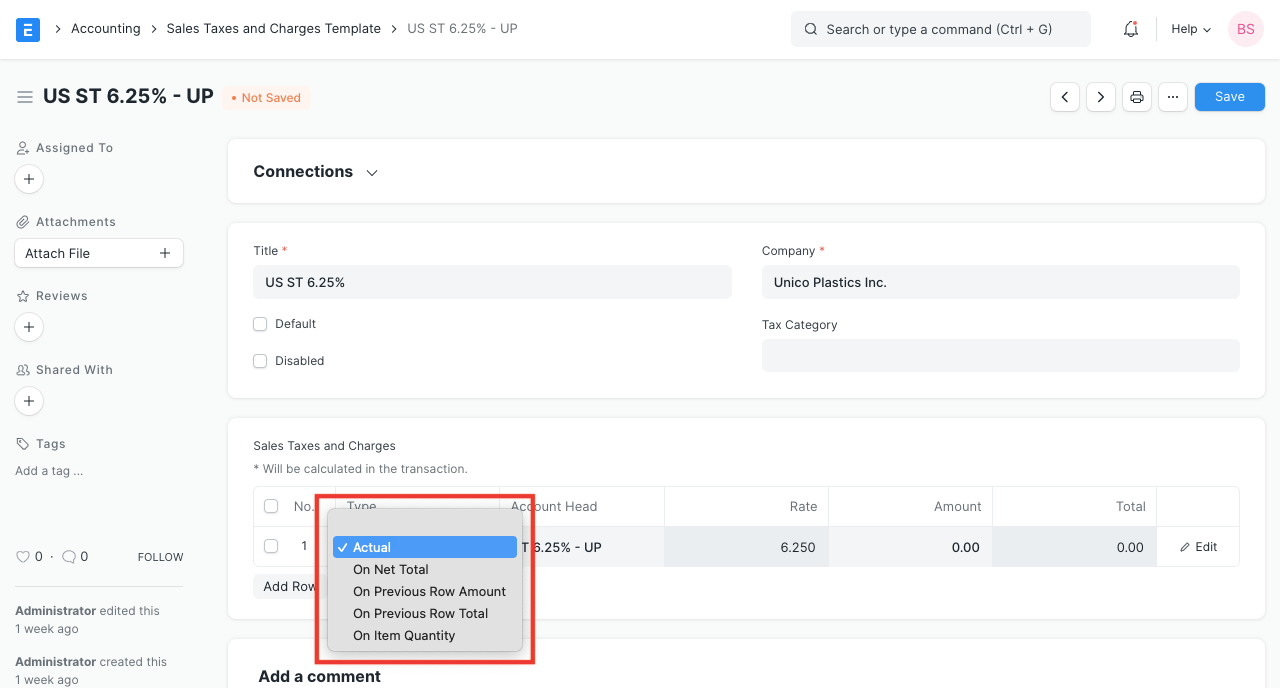
Task: Save the tax template
Action: coord(1229,96)
